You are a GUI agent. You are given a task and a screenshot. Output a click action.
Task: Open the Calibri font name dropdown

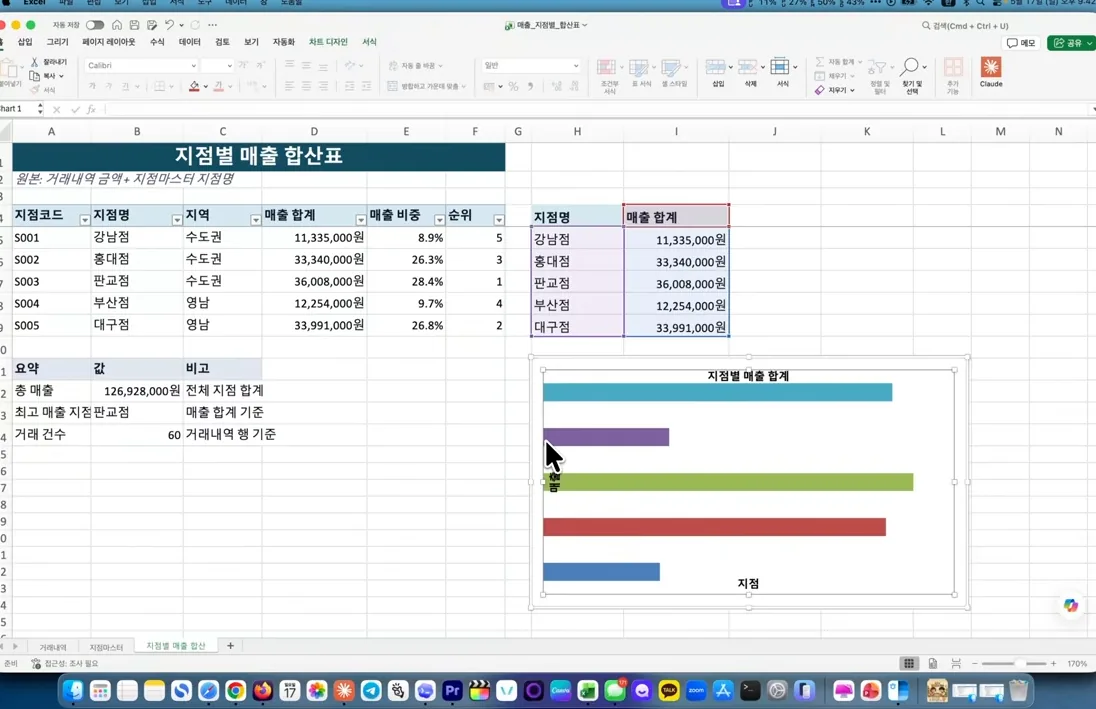[193, 66]
